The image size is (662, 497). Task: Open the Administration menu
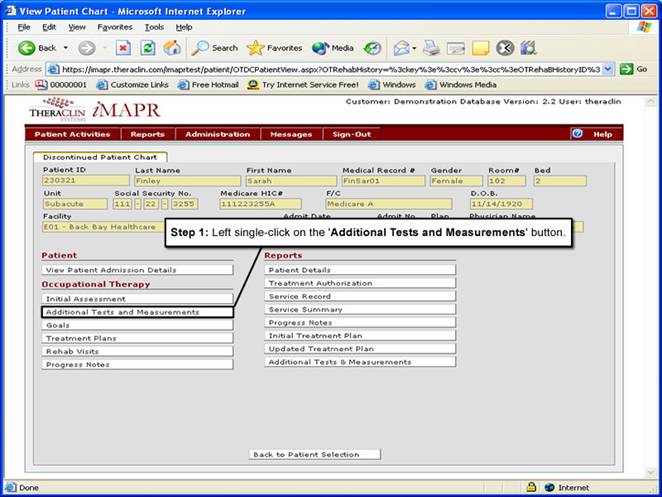218,134
